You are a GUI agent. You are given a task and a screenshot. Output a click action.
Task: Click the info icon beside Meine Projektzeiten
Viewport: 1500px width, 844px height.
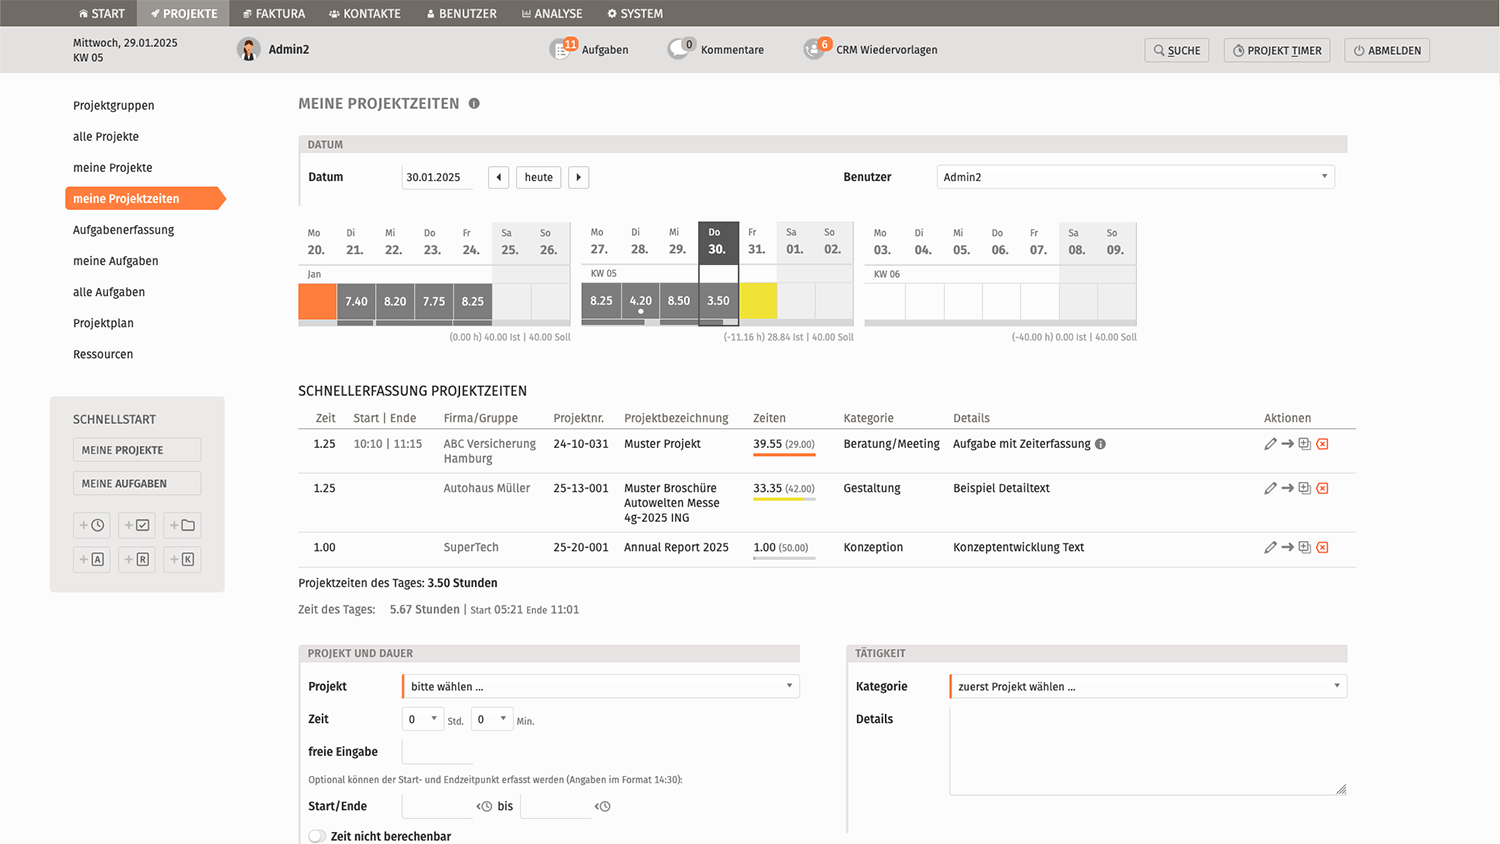click(474, 104)
